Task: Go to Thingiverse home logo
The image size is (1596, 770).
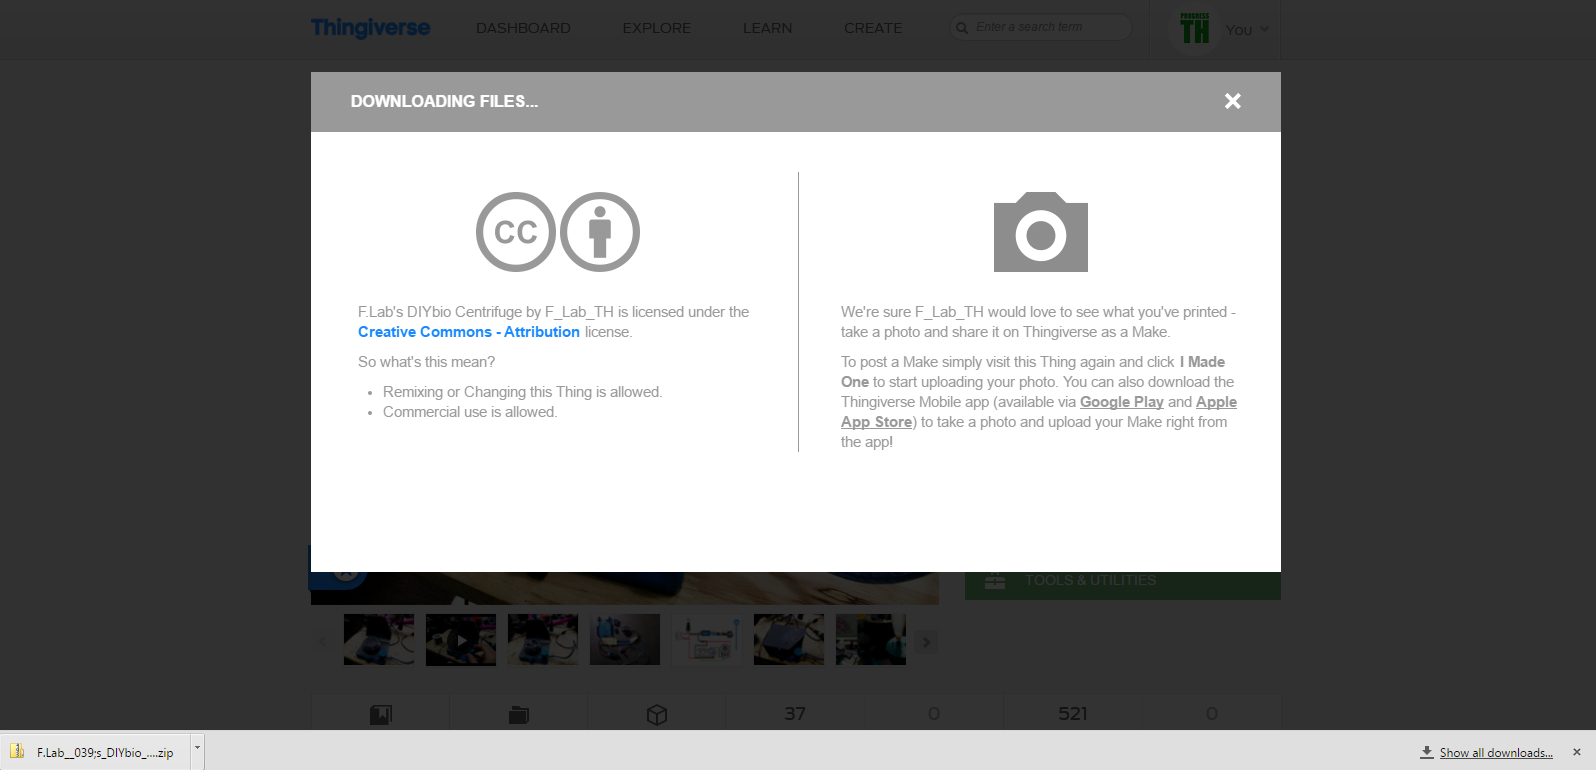Action: click(x=370, y=28)
